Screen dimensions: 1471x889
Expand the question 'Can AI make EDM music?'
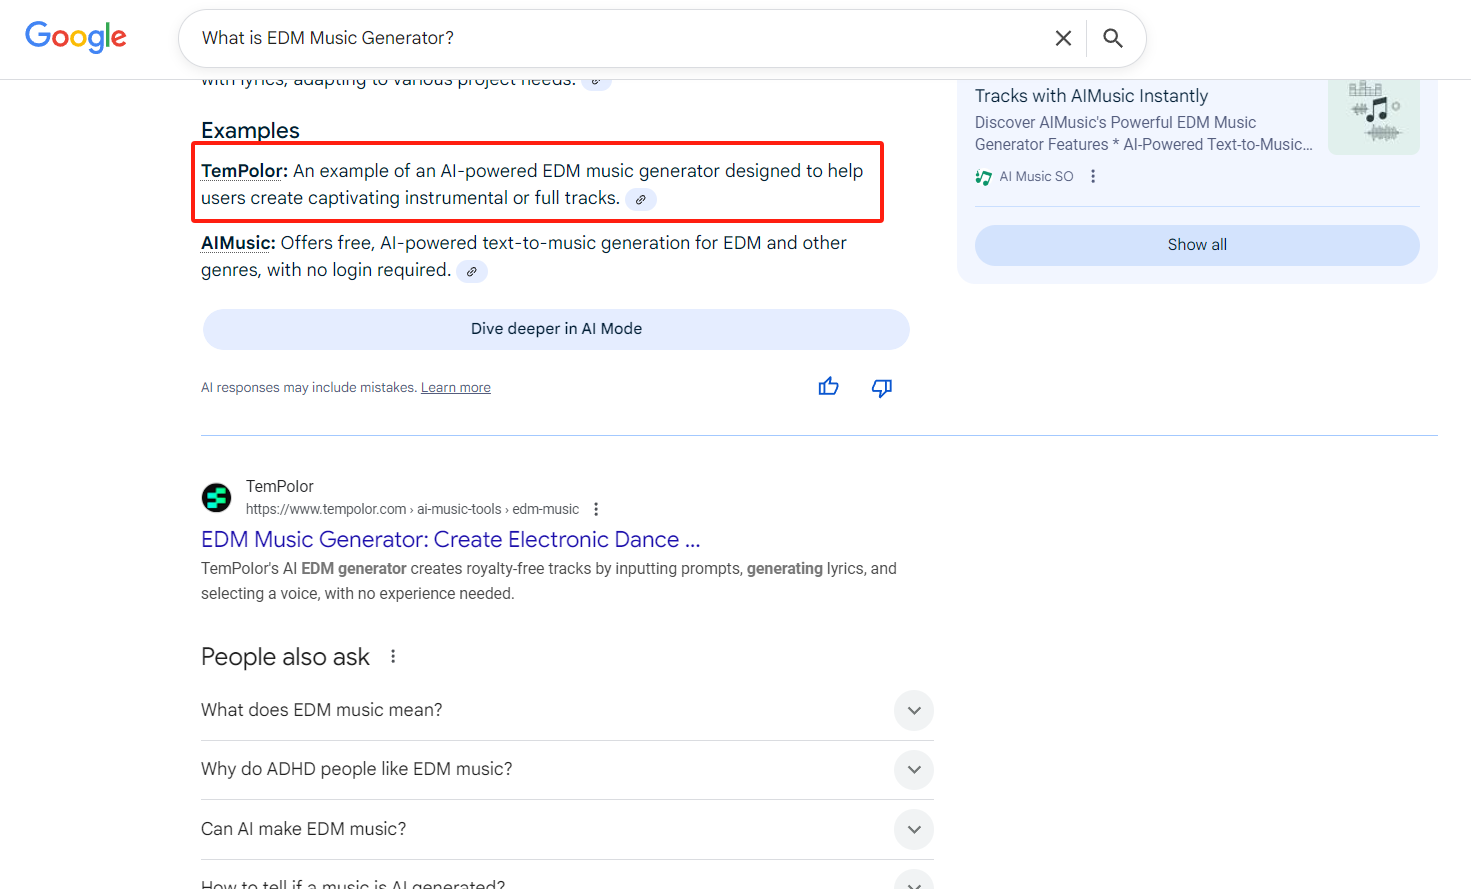click(913, 829)
